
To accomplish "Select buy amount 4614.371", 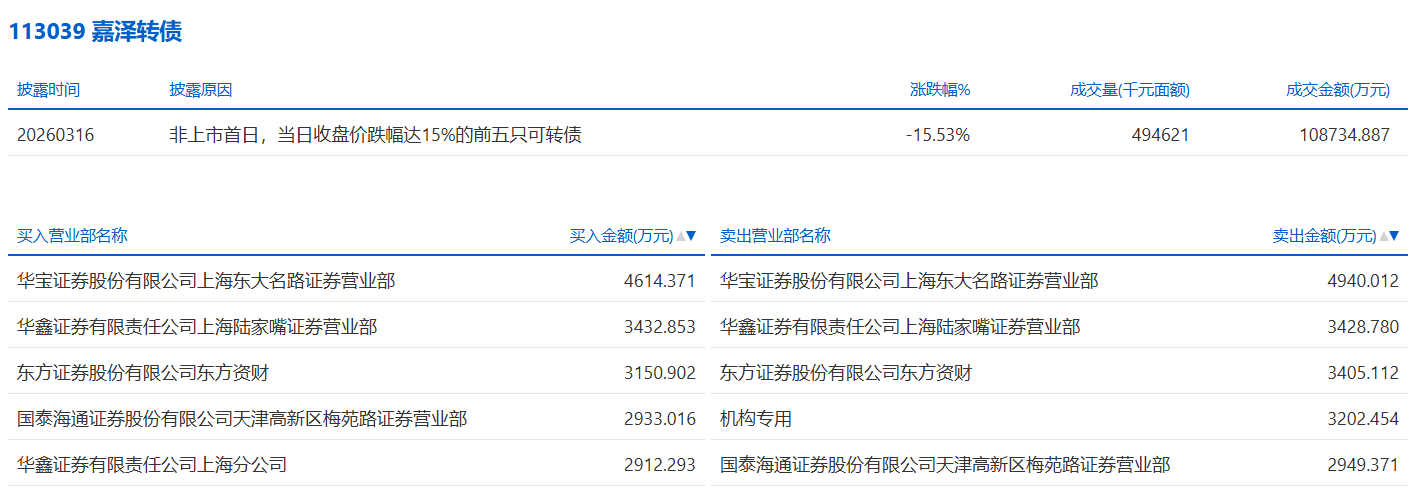I will pyautogui.click(x=659, y=281).
